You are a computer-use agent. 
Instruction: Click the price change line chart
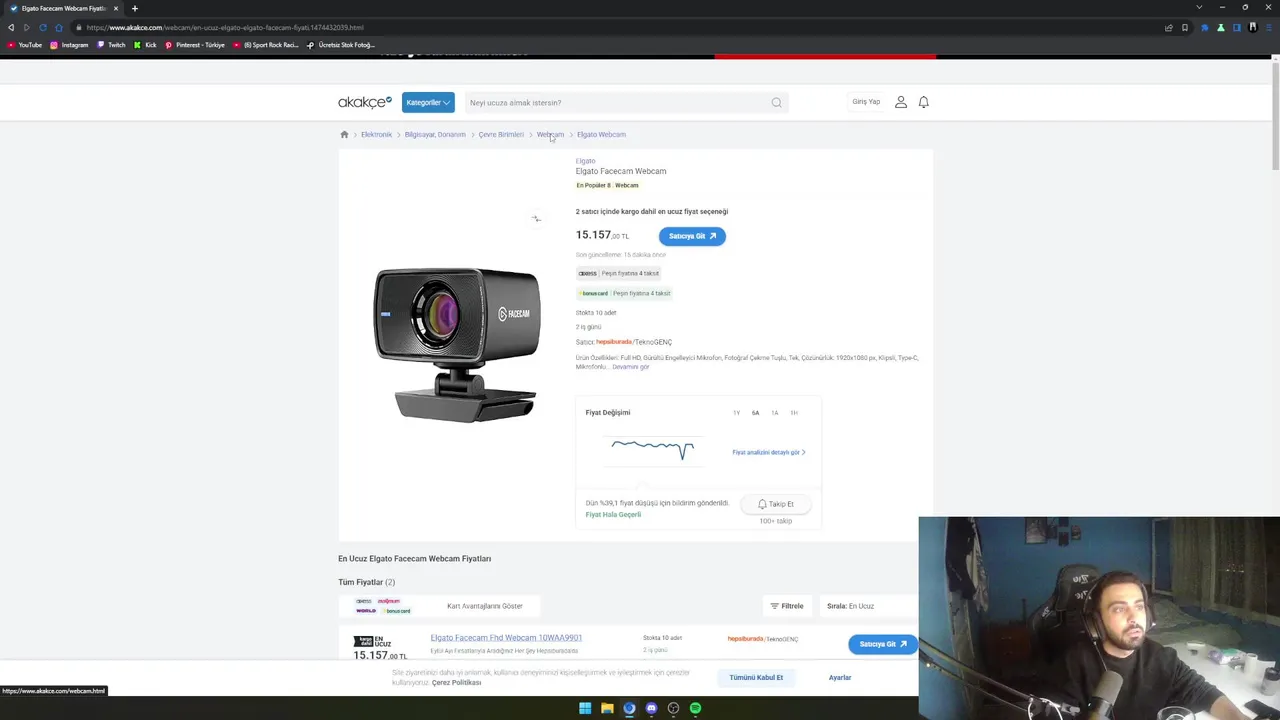[653, 449]
